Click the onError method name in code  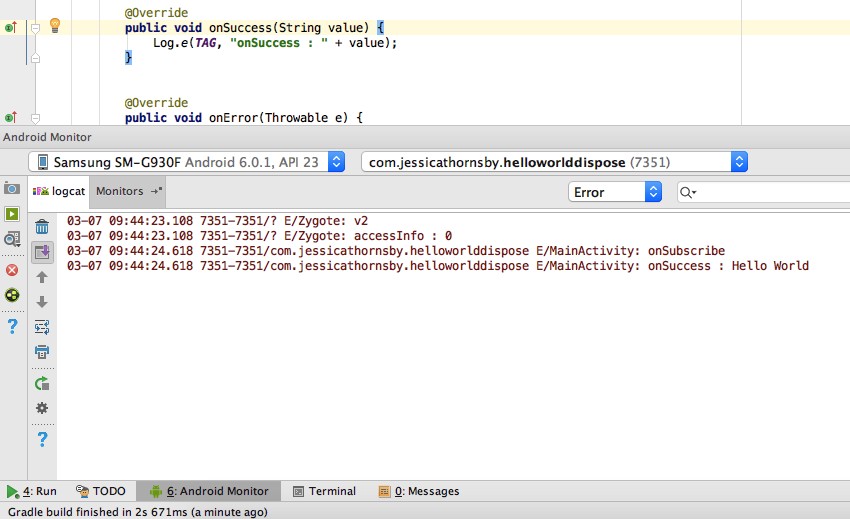click(x=233, y=118)
